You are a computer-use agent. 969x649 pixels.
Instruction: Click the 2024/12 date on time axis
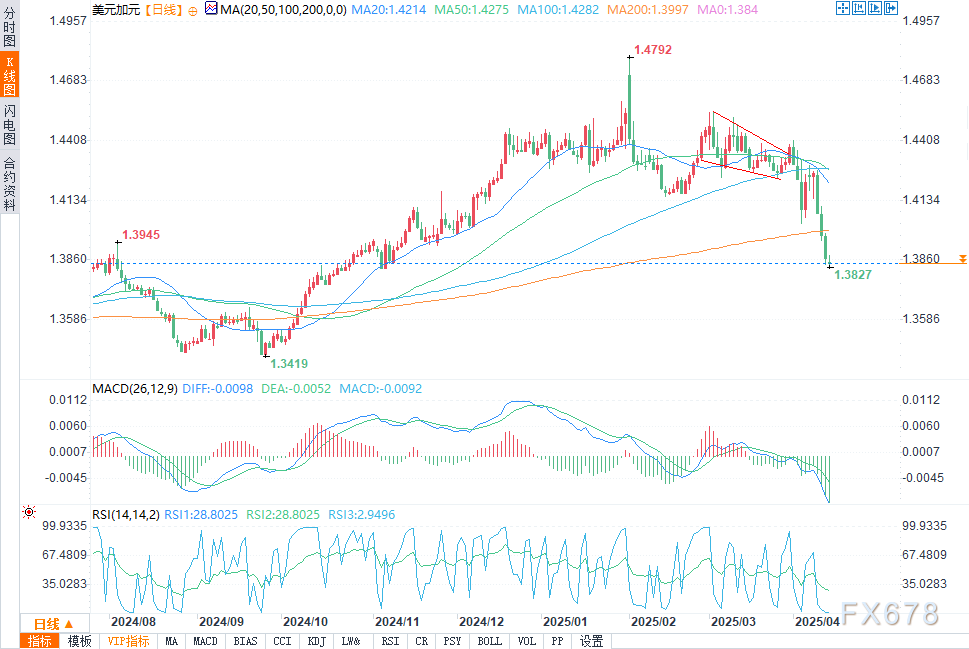click(481, 622)
